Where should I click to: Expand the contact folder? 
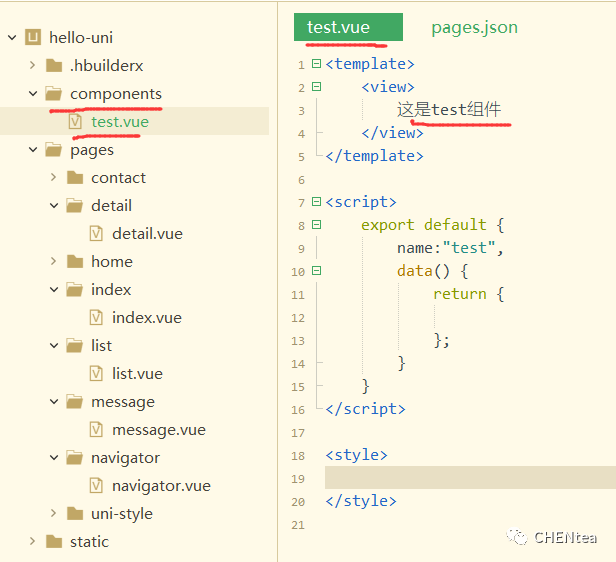(54, 178)
